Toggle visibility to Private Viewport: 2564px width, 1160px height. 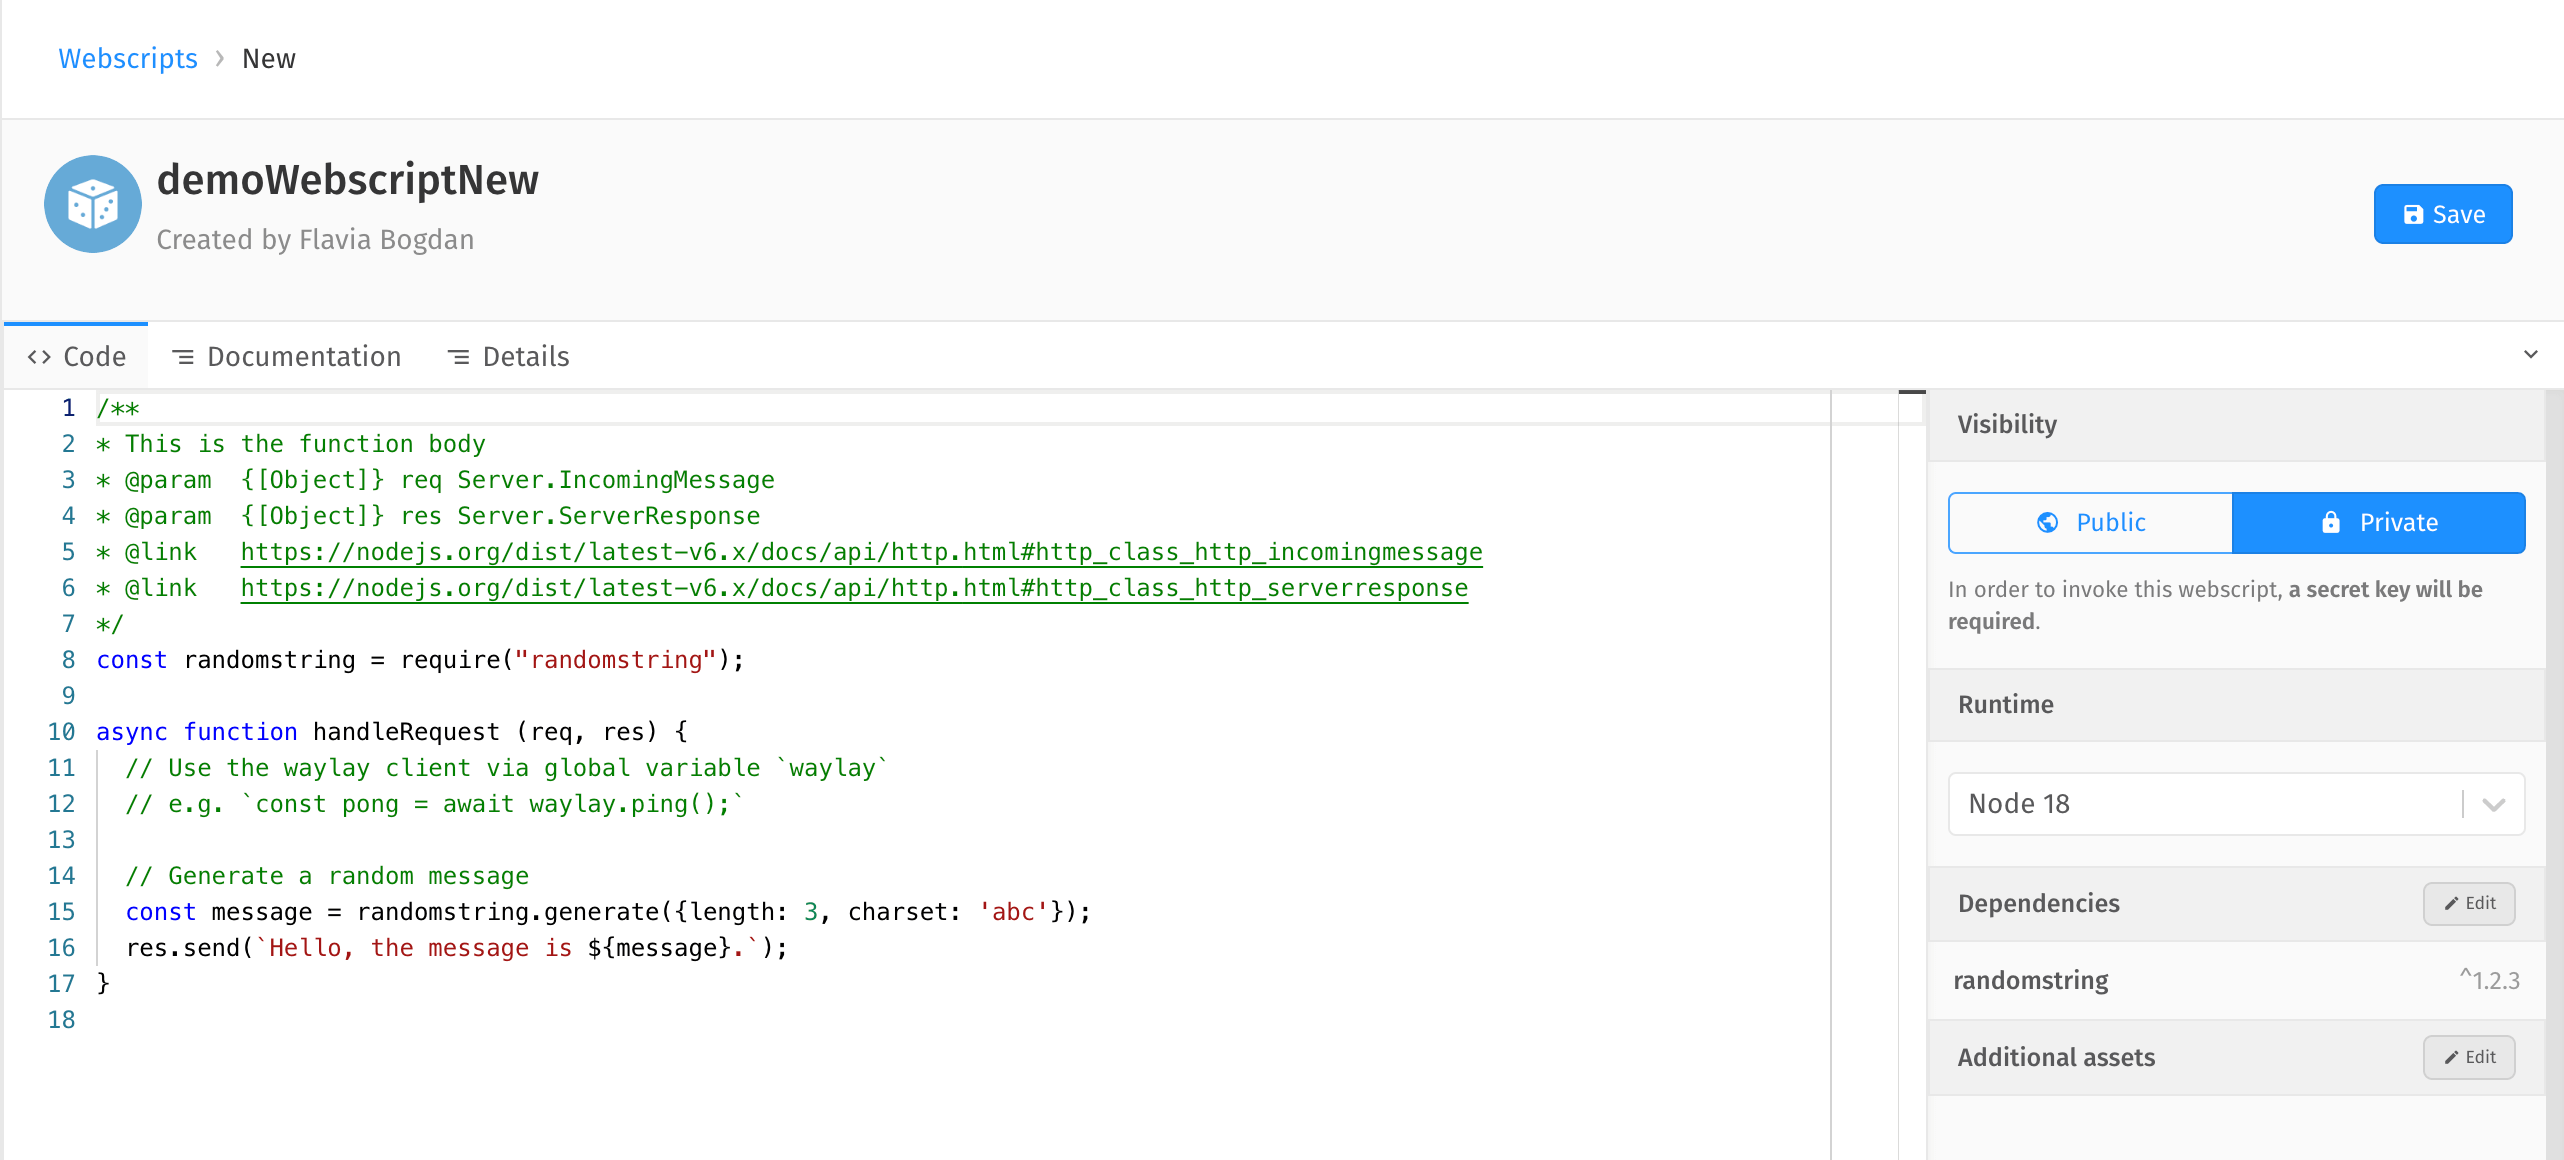click(x=2379, y=522)
